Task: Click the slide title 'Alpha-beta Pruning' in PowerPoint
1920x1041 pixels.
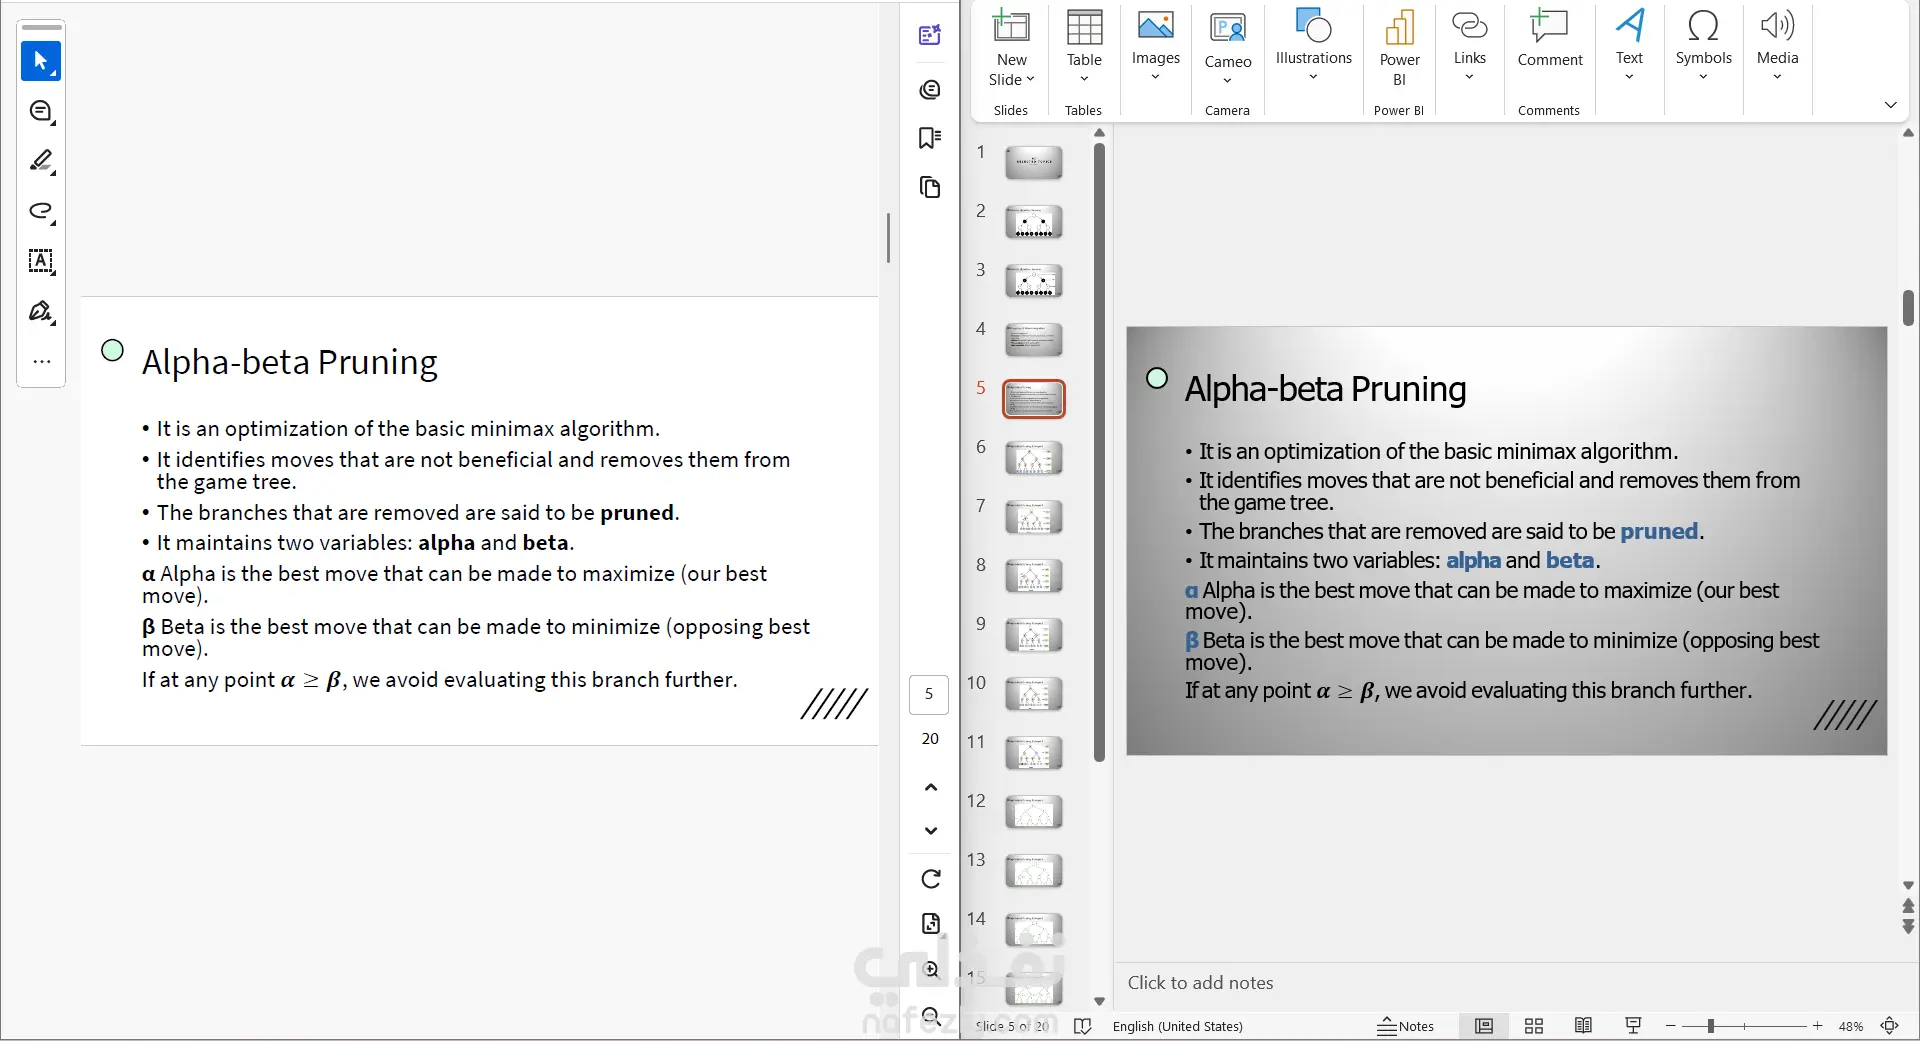Action: click(1325, 389)
